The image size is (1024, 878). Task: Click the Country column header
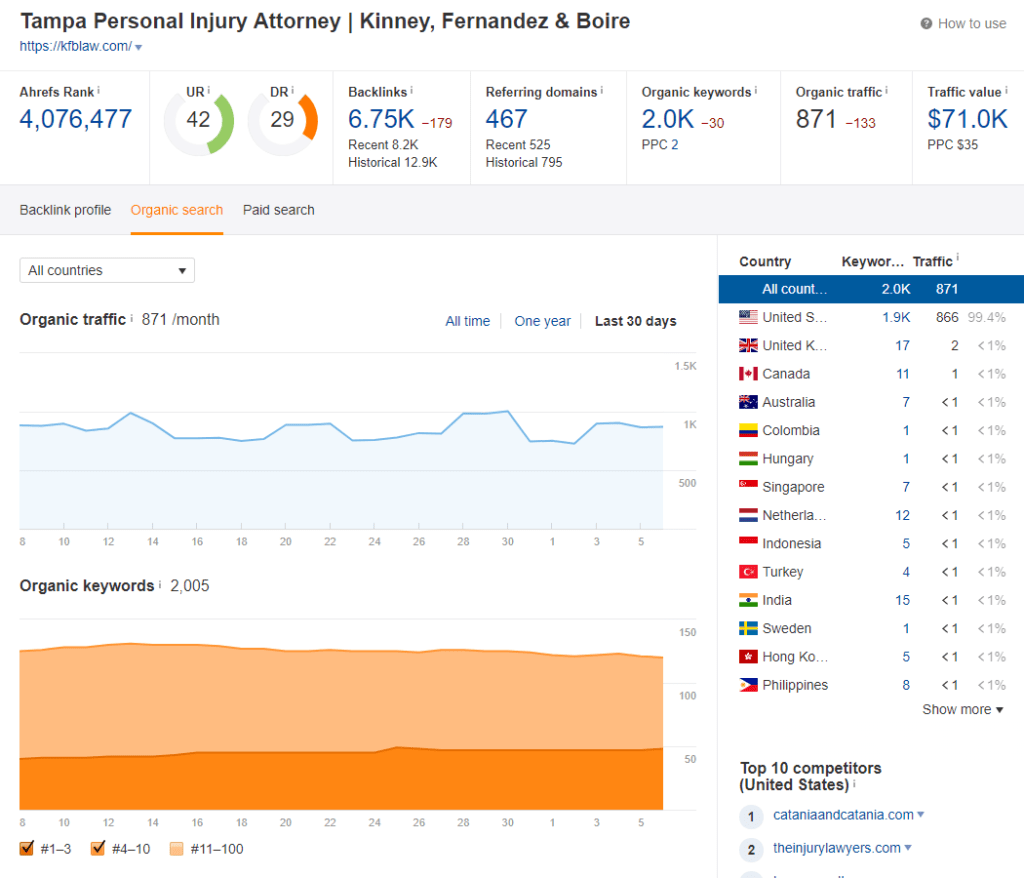tap(765, 261)
